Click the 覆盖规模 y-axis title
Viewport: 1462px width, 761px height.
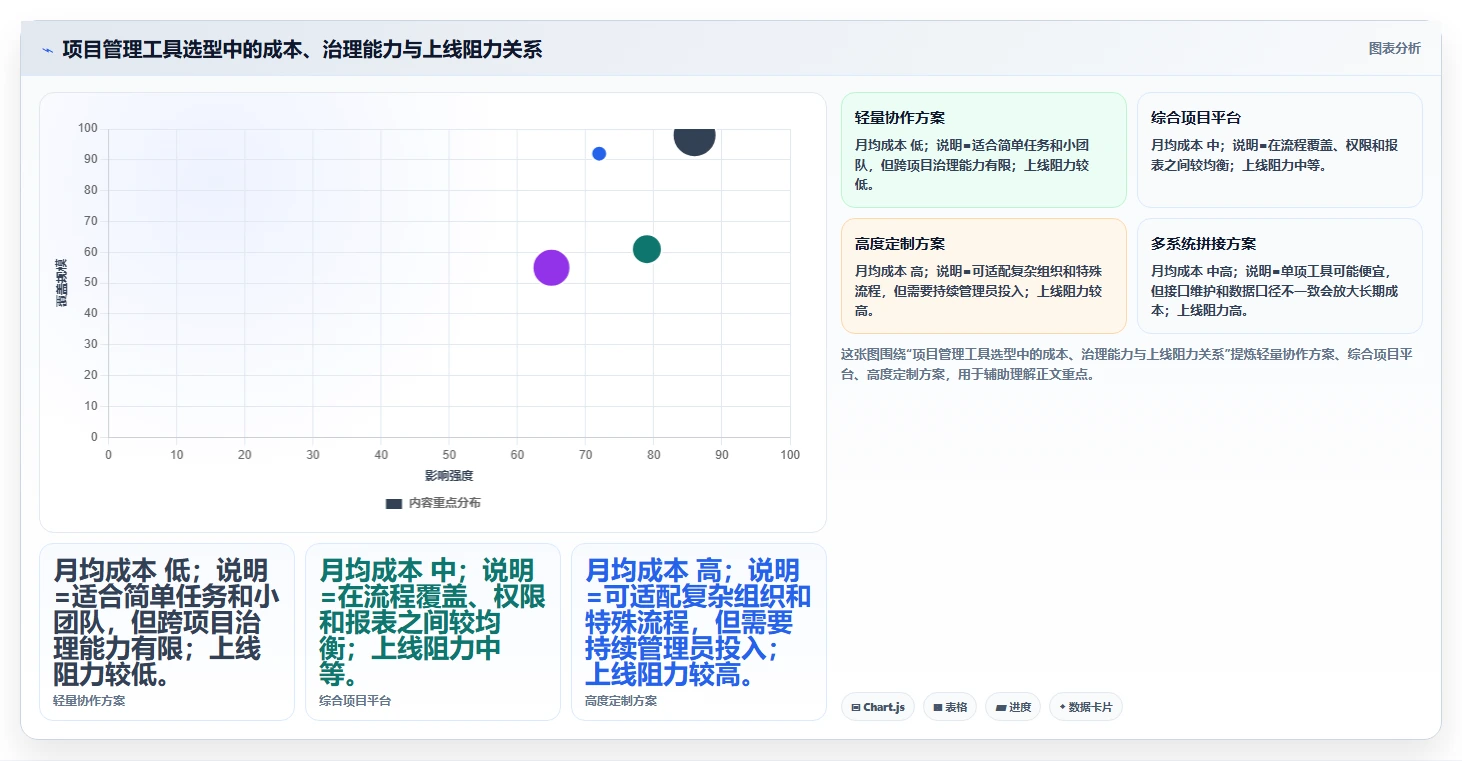[x=62, y=282]
